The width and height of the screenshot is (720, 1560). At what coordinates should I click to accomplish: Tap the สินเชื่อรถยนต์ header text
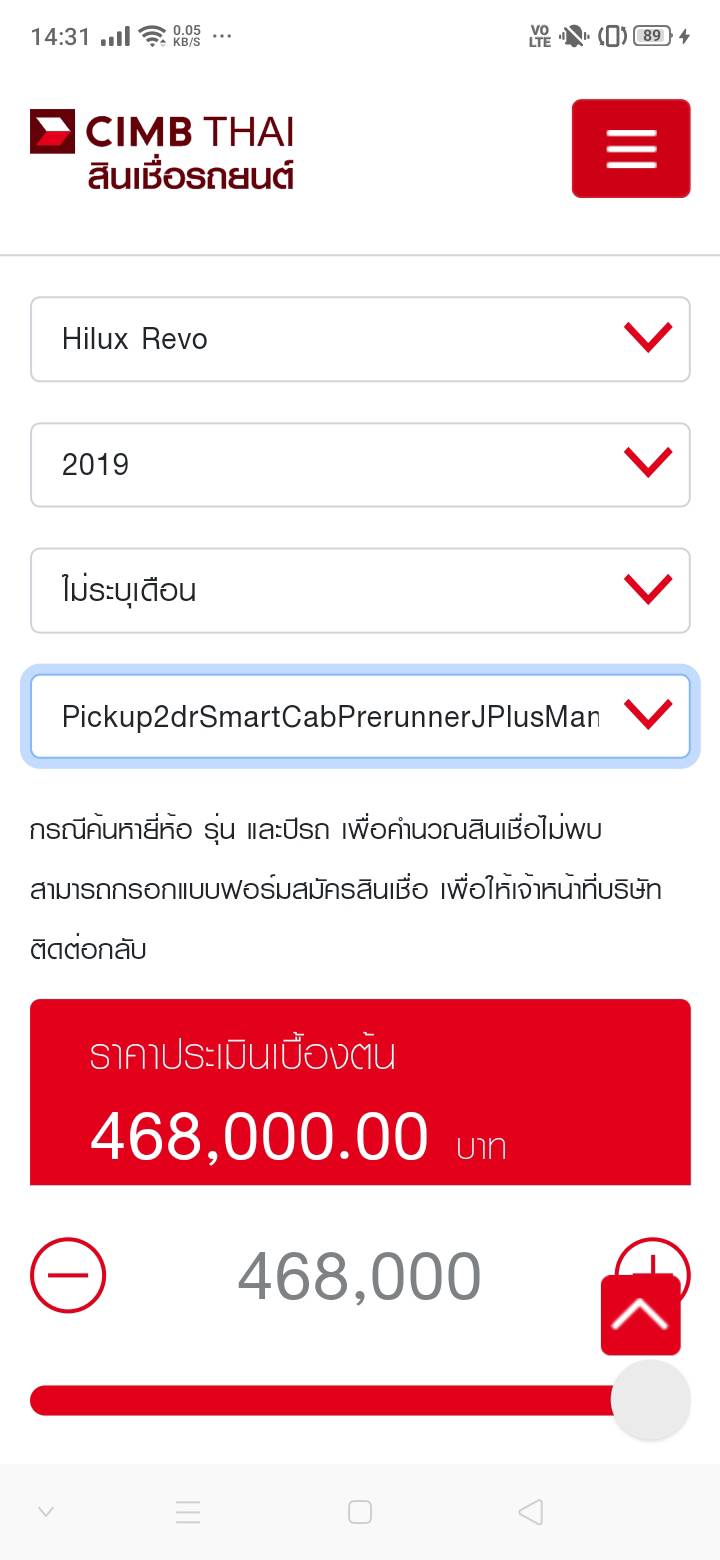point(190,176)
